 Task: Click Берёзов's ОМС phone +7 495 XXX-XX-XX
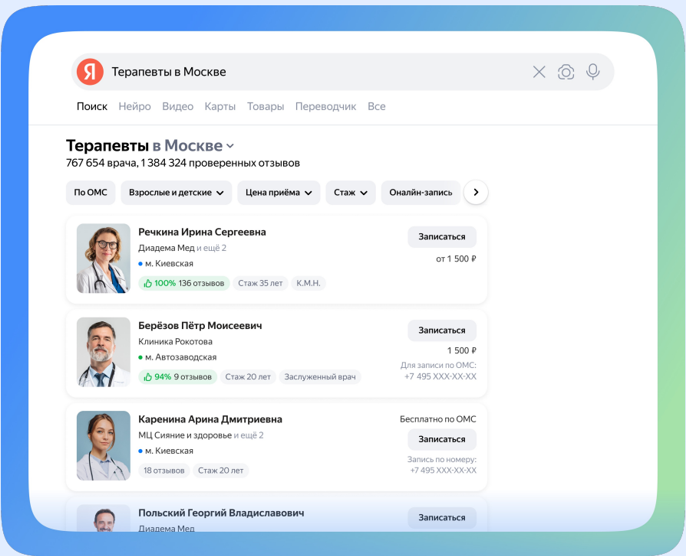click(440, 376)
